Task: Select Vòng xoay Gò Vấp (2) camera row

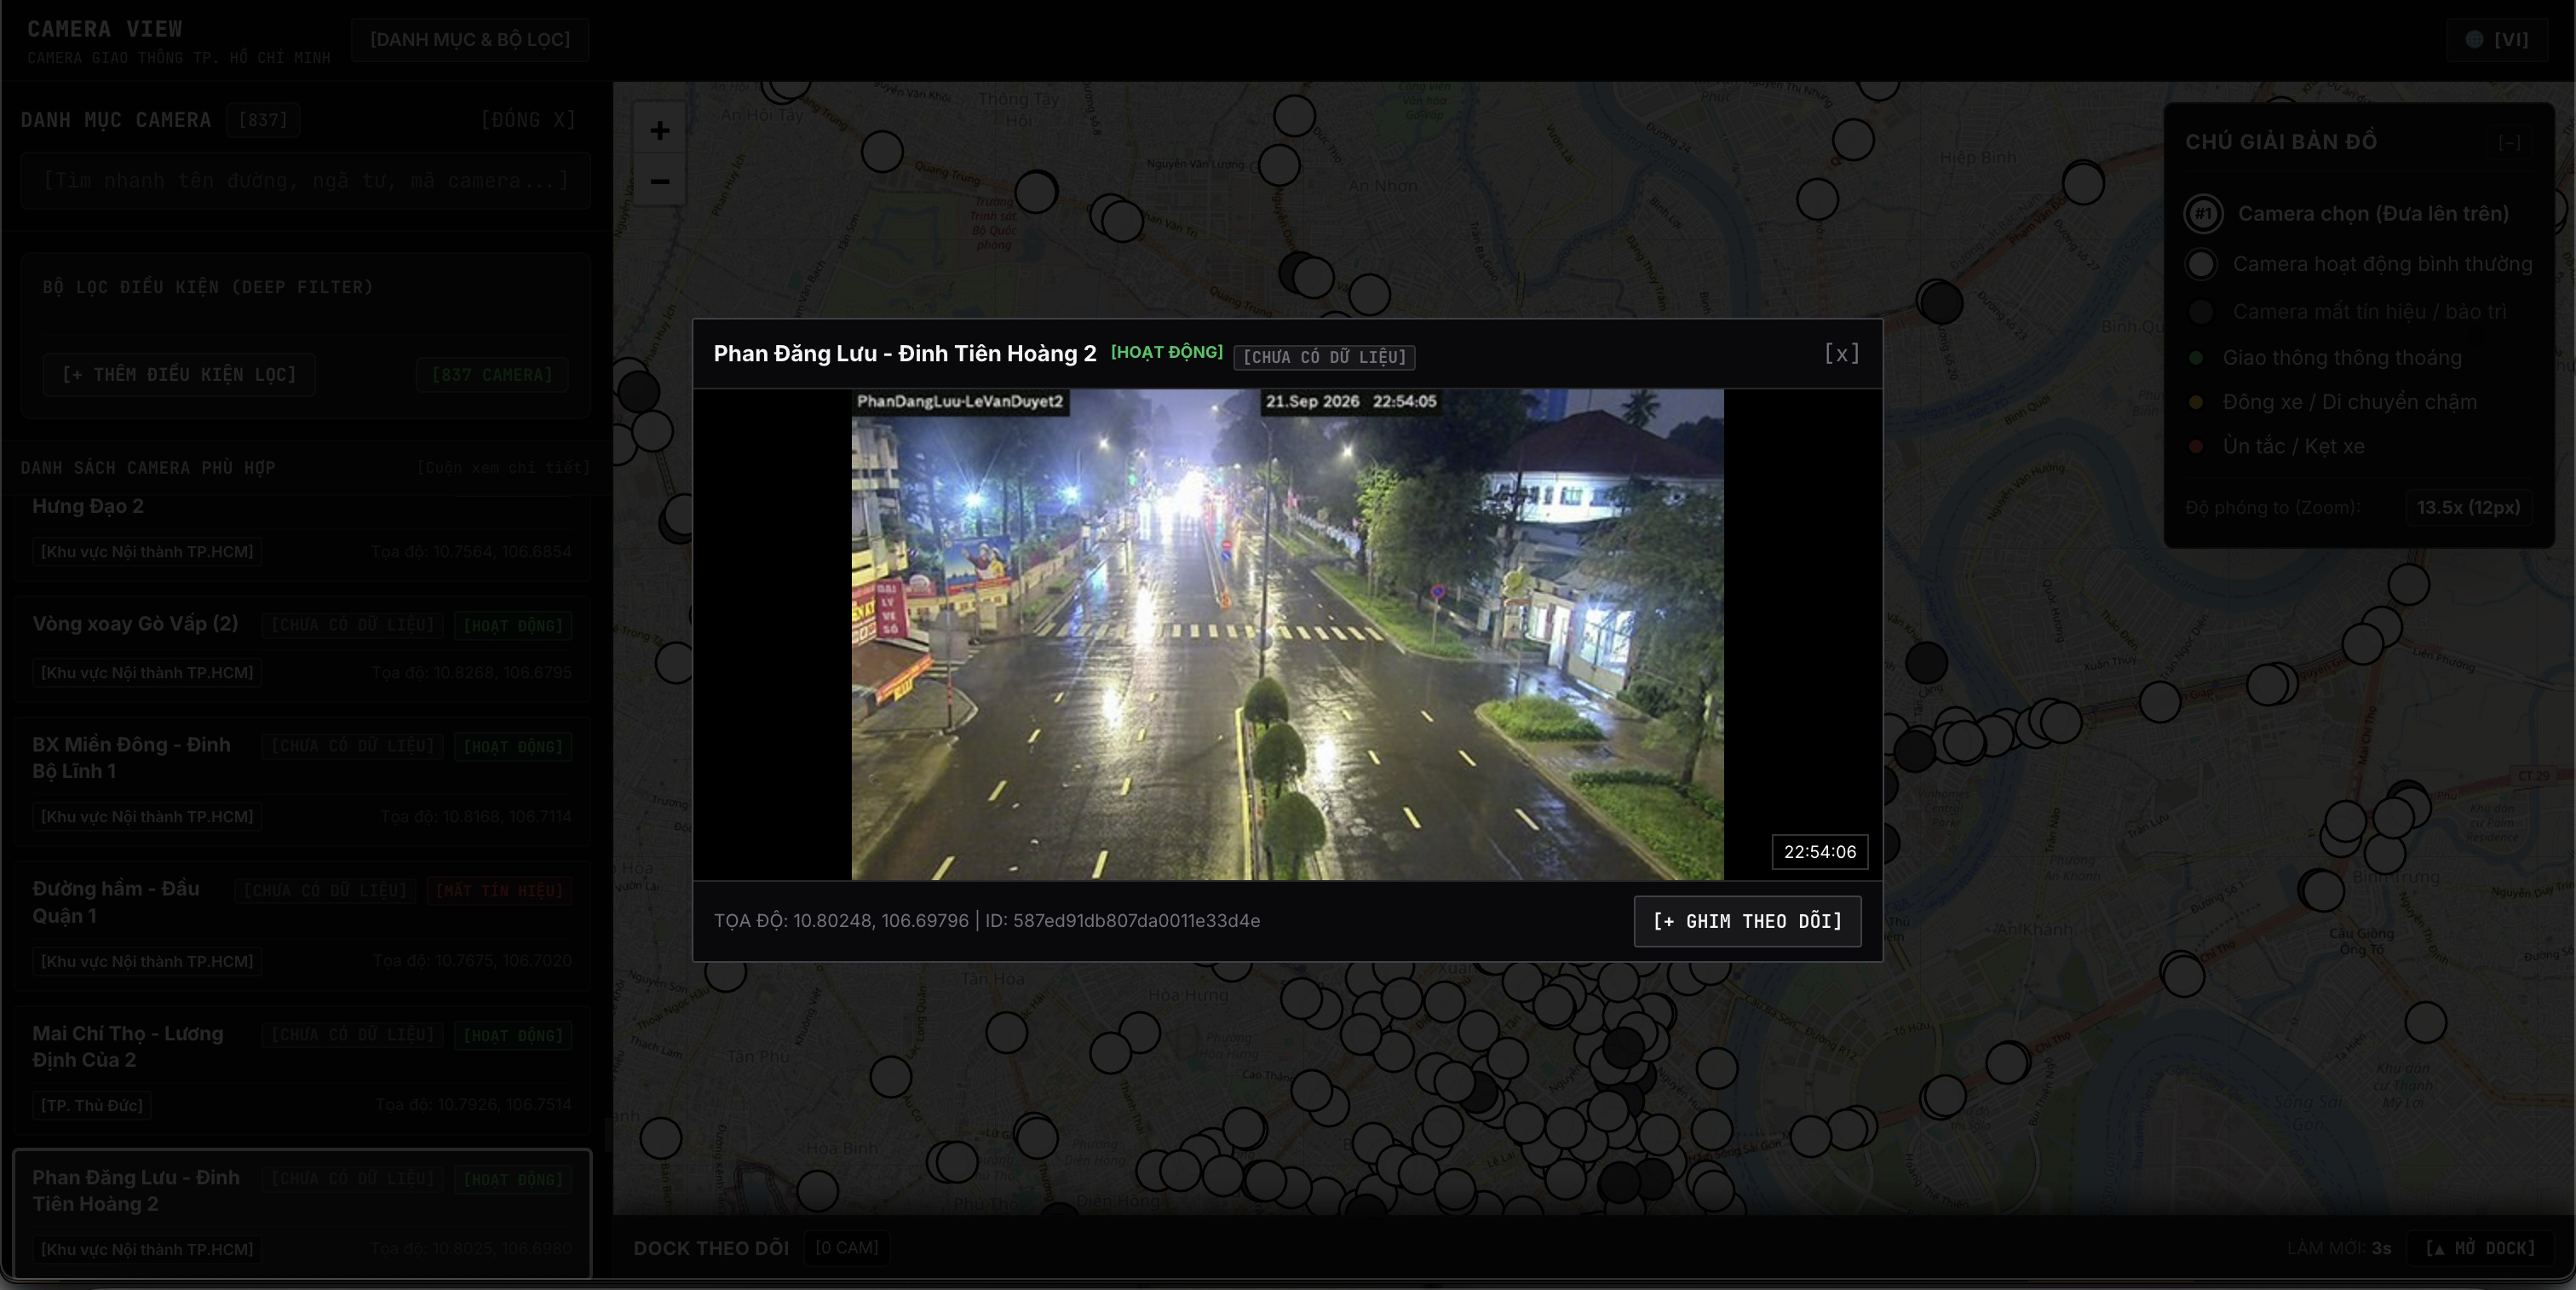Action: 302,649
